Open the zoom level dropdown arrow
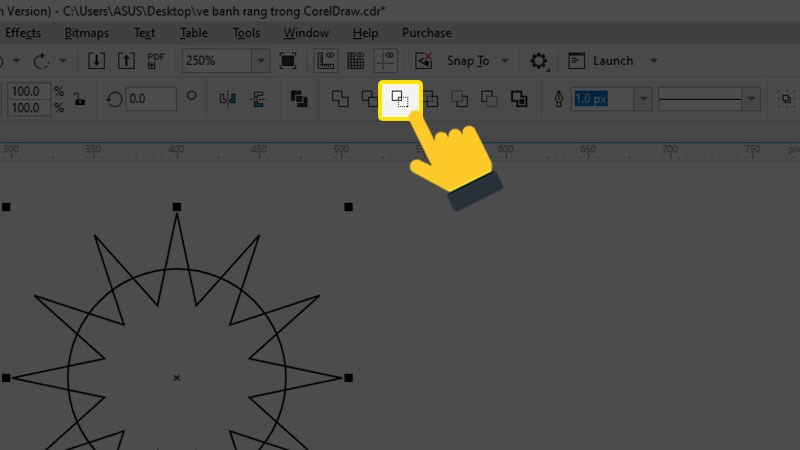Viewport: 800px width, 450px height. (x=261, y=61)
